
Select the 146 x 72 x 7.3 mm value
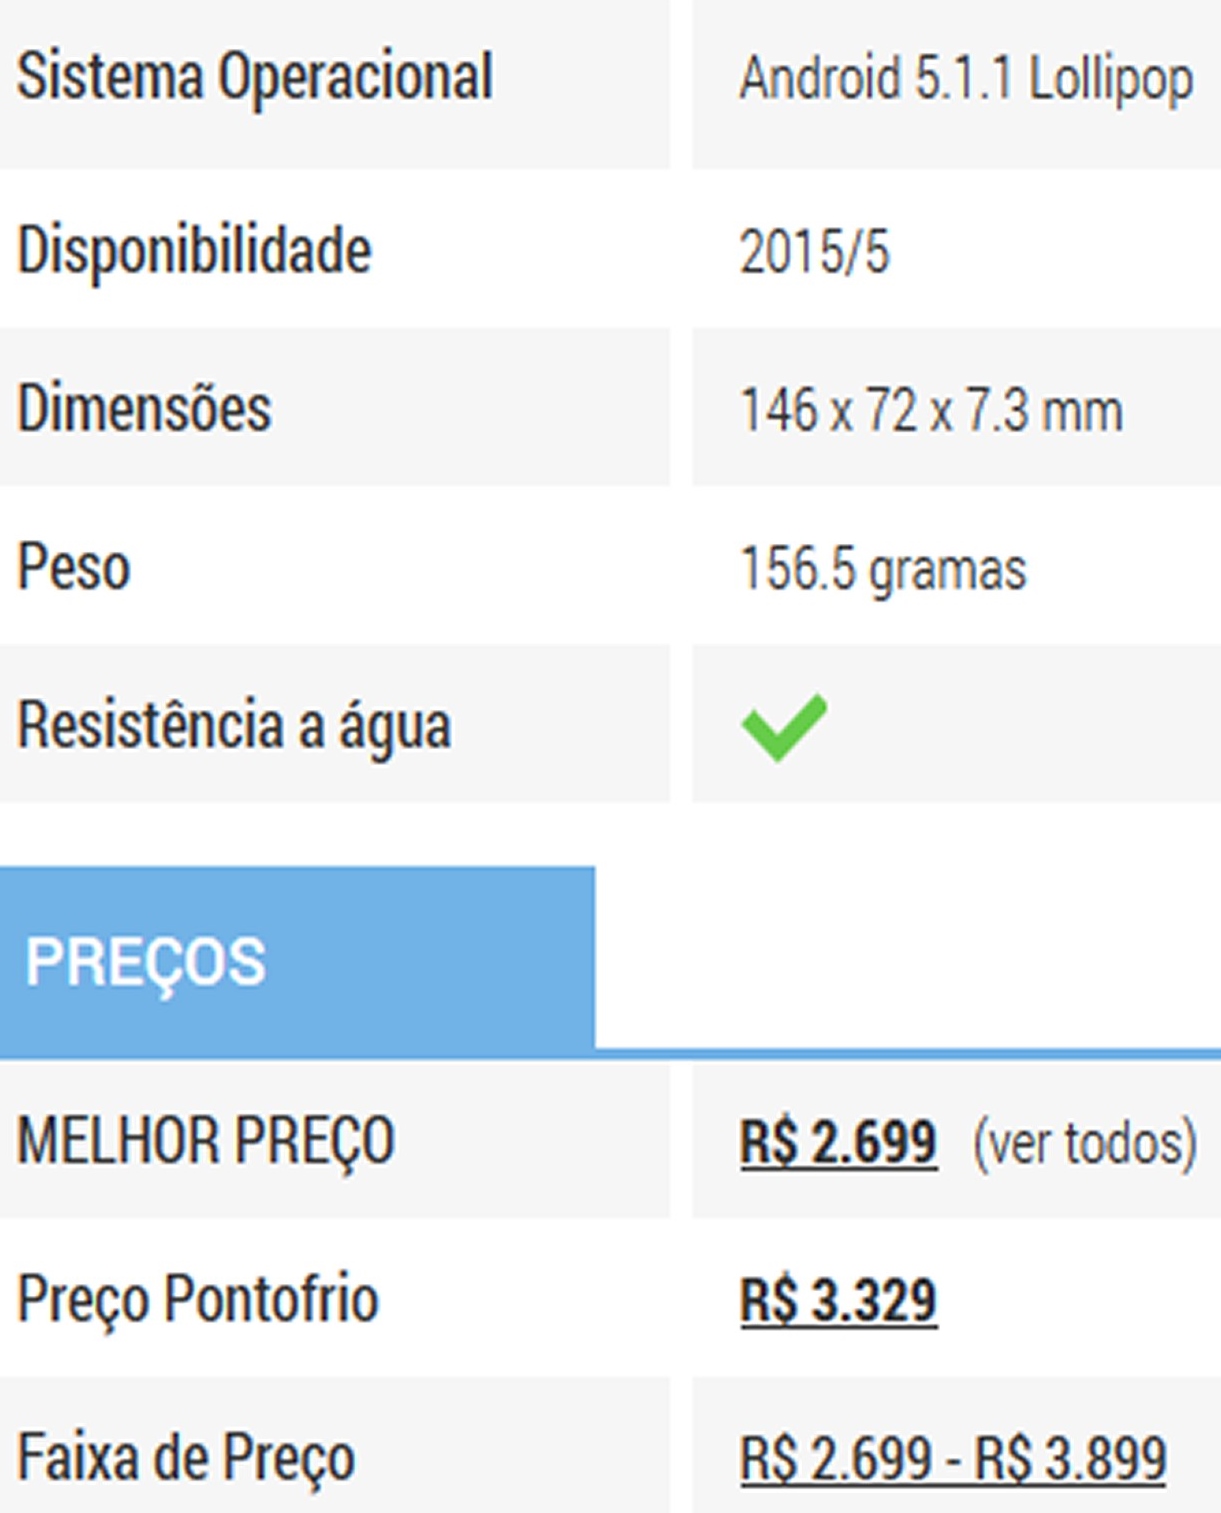(x=930, y=410)
